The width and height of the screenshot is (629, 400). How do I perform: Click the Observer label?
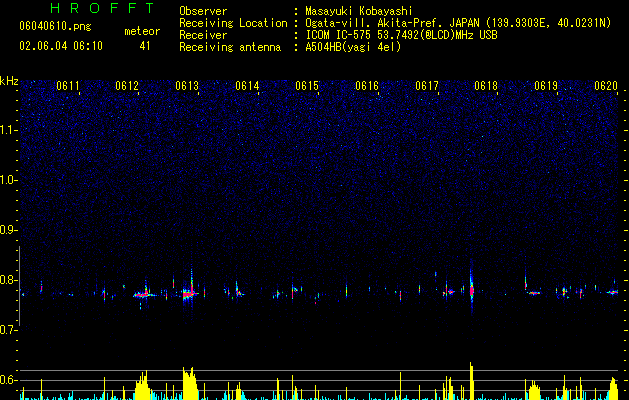tap(203, 11)
